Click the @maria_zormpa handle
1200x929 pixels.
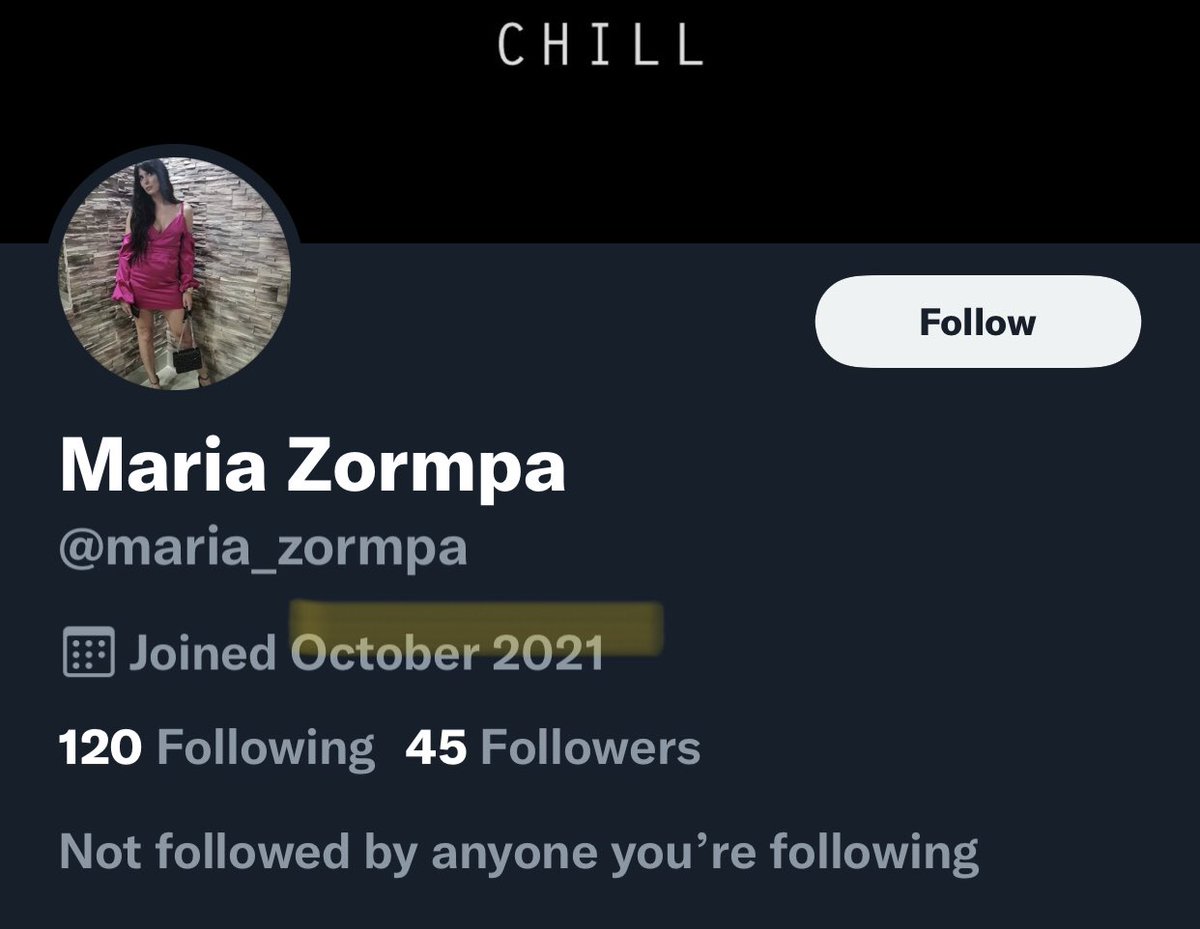[263, 550]
